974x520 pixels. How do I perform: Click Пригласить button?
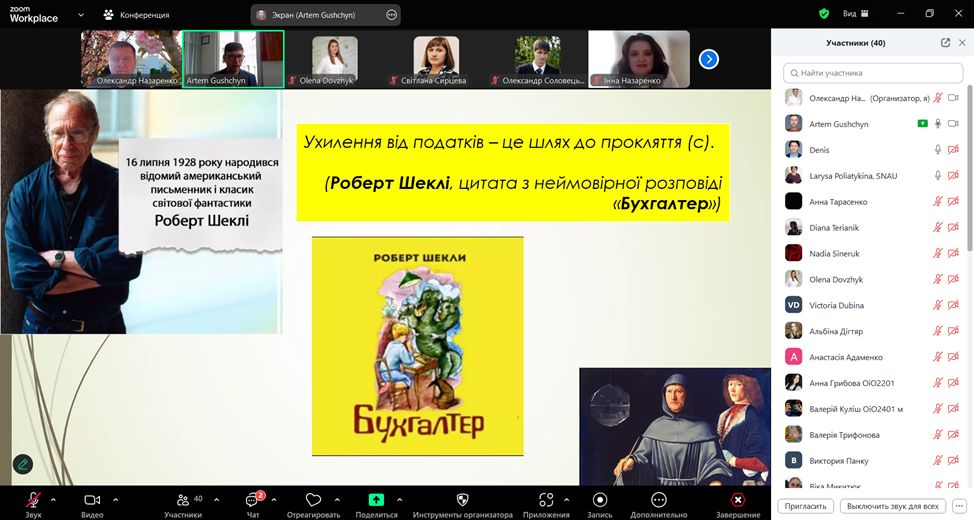tap(805, 506)
